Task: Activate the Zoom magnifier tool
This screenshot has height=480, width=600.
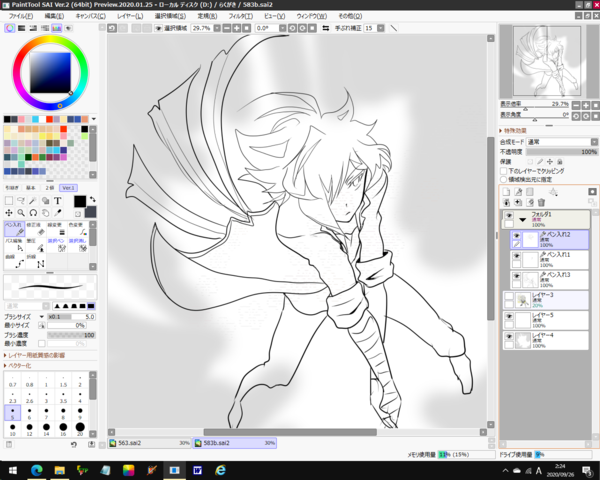Action: (x=21, y=213)
